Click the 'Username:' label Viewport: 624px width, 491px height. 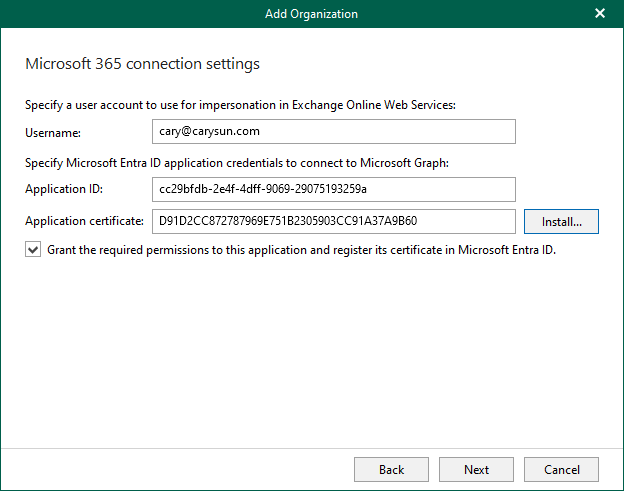pyautogui.click(x=53, y=132)
